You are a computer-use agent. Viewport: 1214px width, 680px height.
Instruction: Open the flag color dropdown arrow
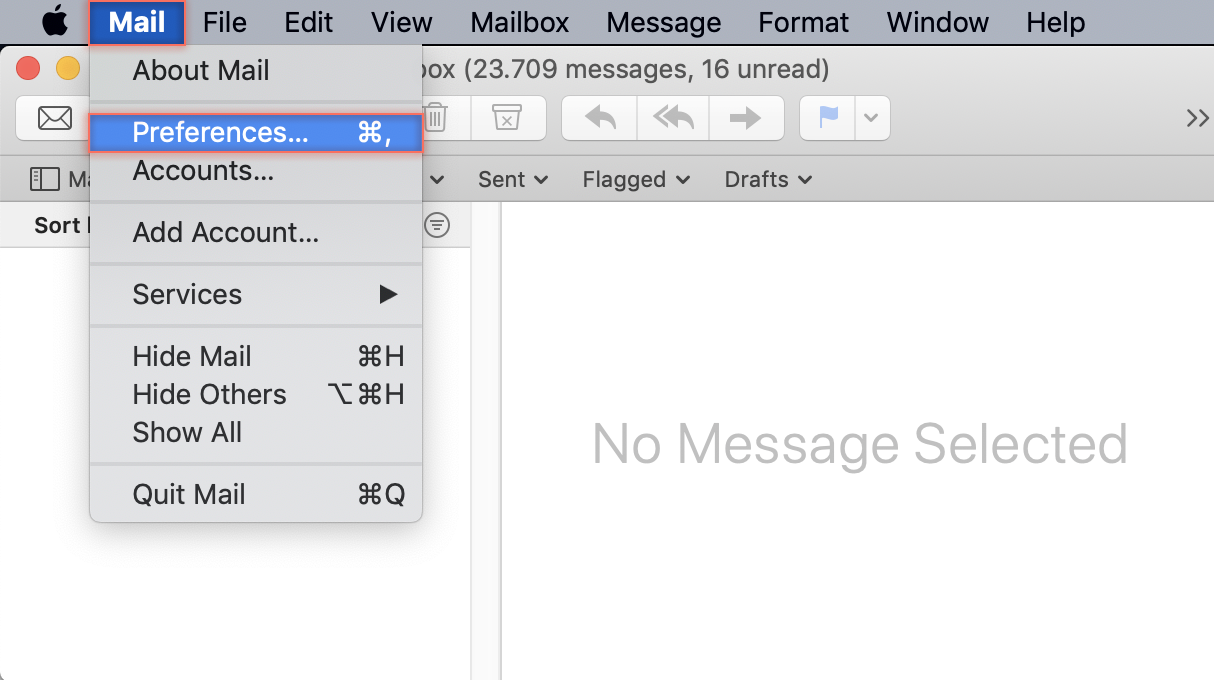(872, 118)
